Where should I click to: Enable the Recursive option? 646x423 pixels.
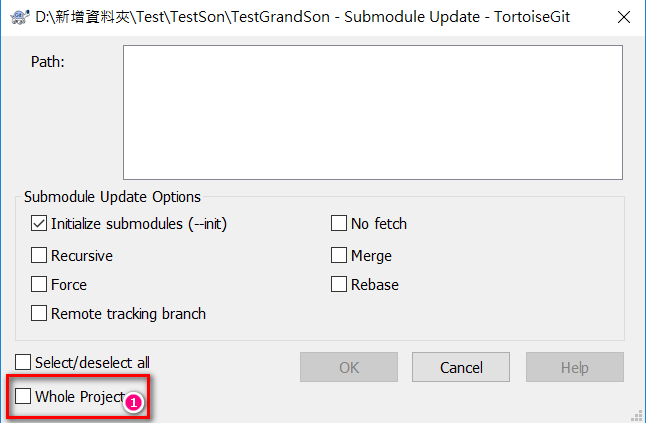(39, 256)
